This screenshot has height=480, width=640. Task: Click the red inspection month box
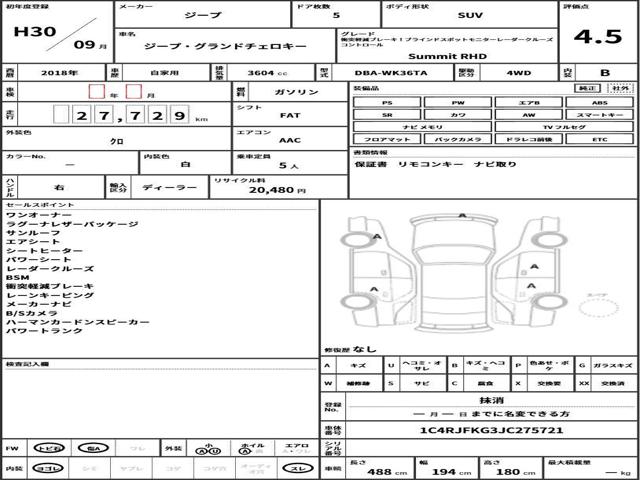pyautogui.click(x=133, y=91)
